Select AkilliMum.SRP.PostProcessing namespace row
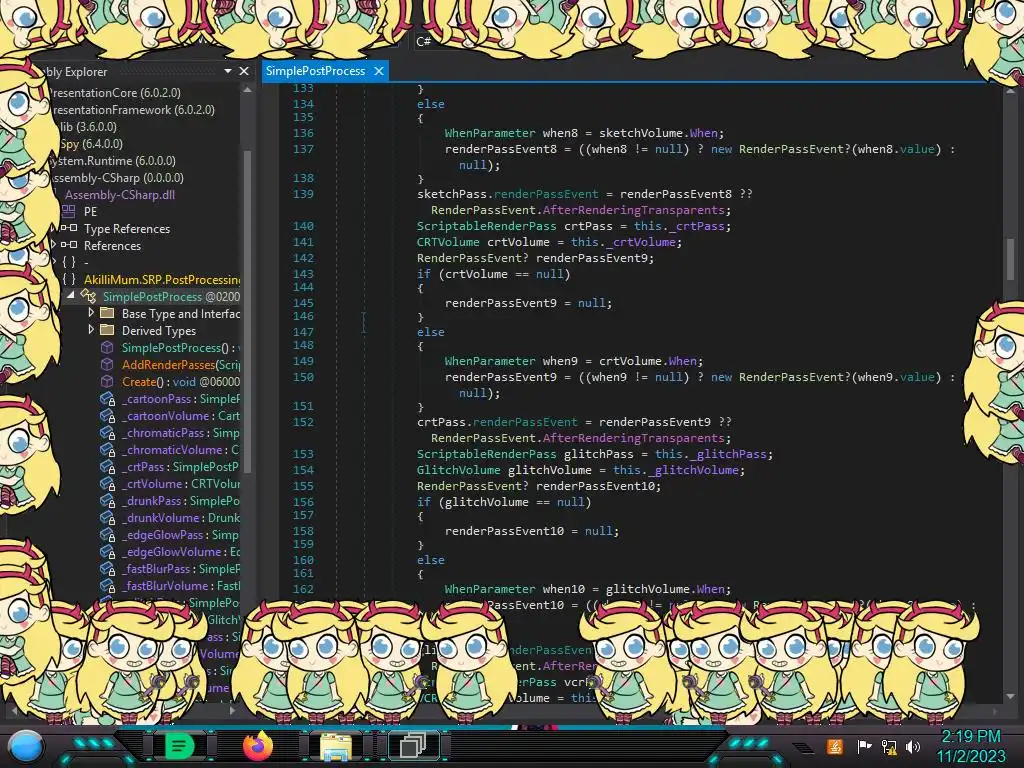This screenshot has width=1024, height=768. coord(162,280)
